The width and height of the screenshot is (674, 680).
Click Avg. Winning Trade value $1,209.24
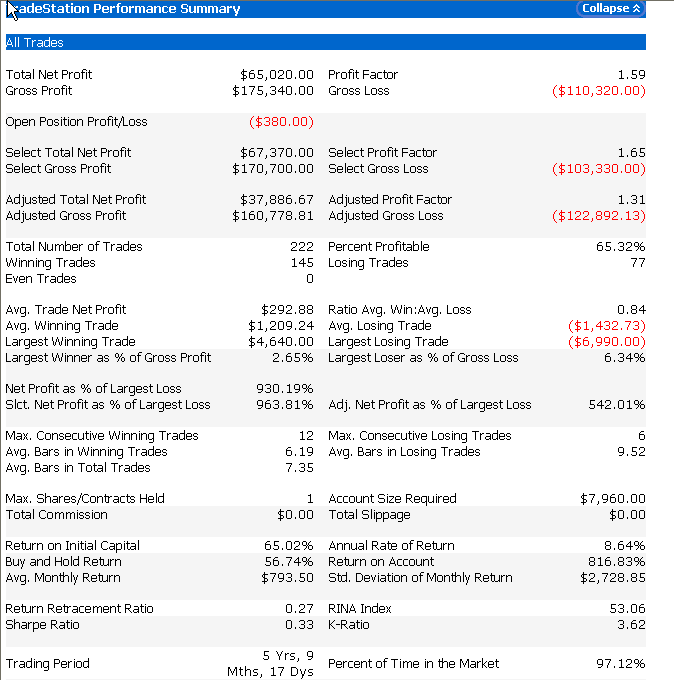[x=281, y=326]
